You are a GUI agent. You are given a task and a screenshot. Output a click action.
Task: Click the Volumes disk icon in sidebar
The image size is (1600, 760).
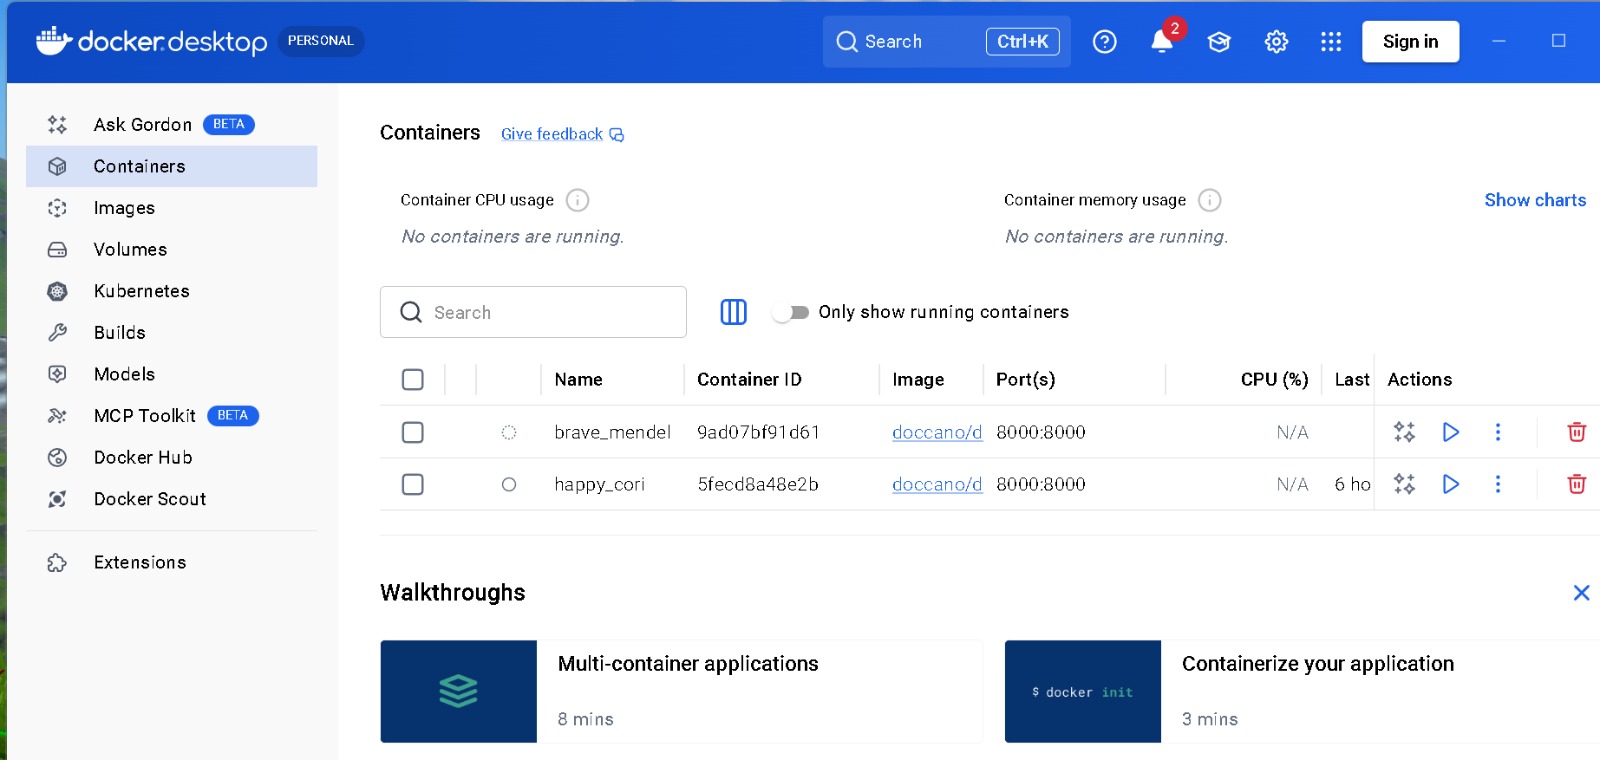coord(57,250)
